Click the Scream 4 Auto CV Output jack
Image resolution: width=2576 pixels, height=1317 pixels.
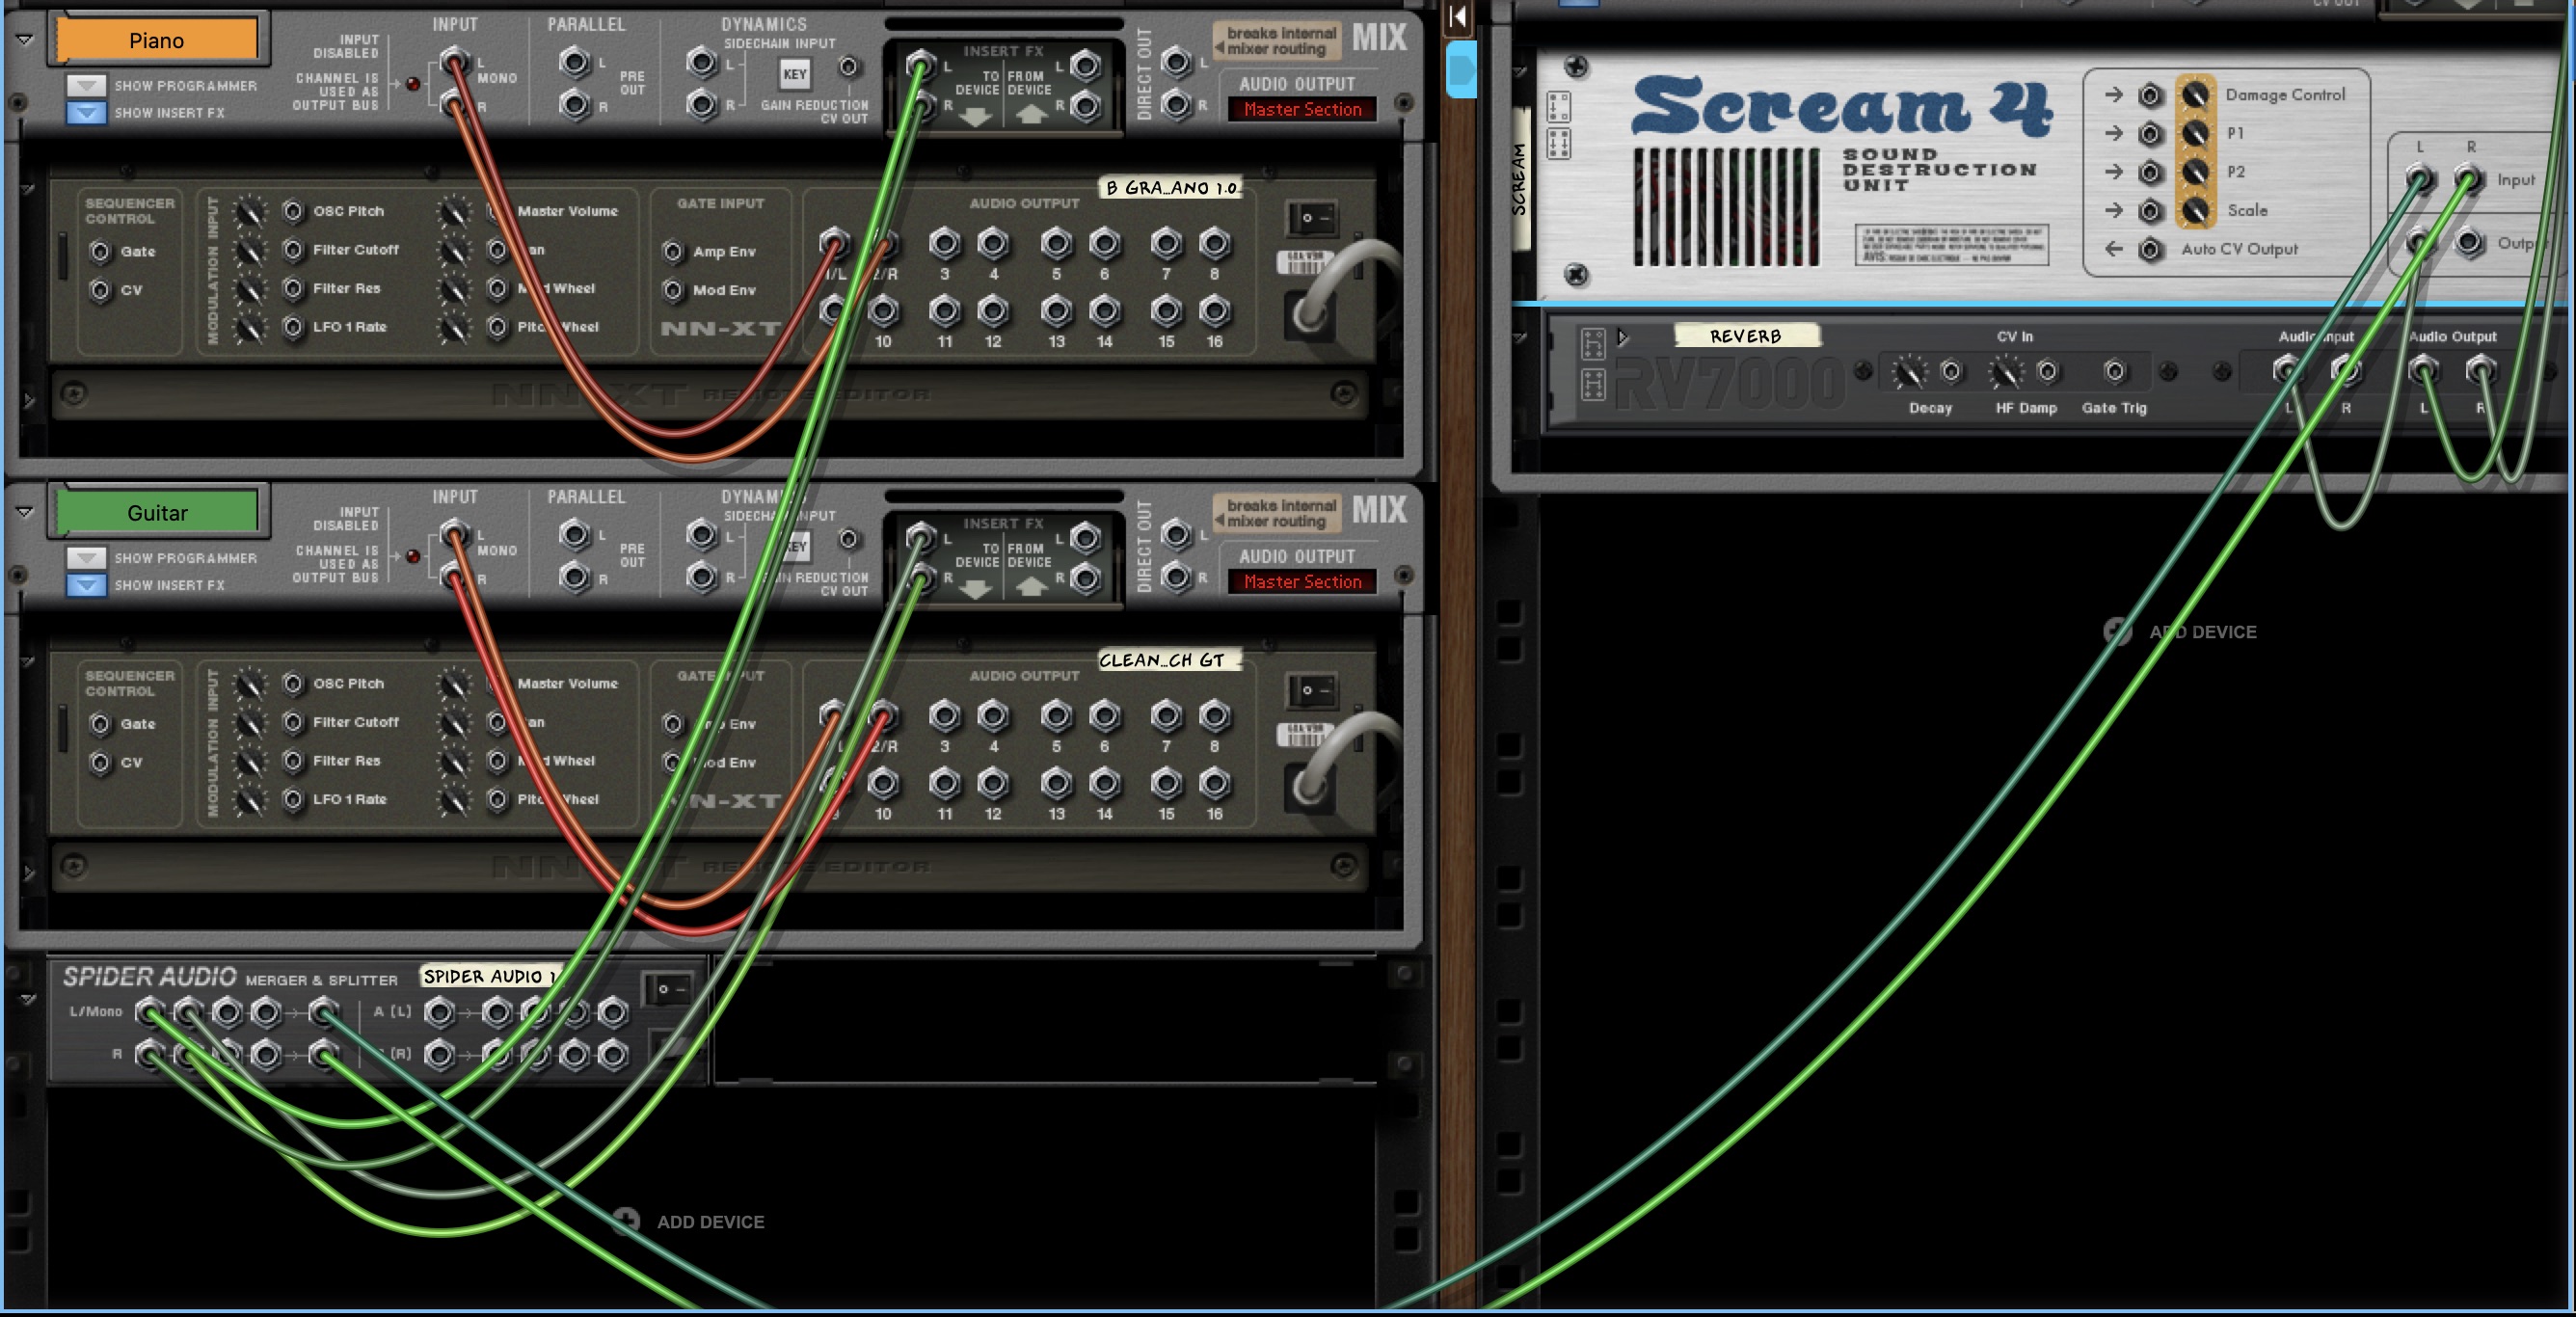pyautogui.click(x=2150, y=249)
